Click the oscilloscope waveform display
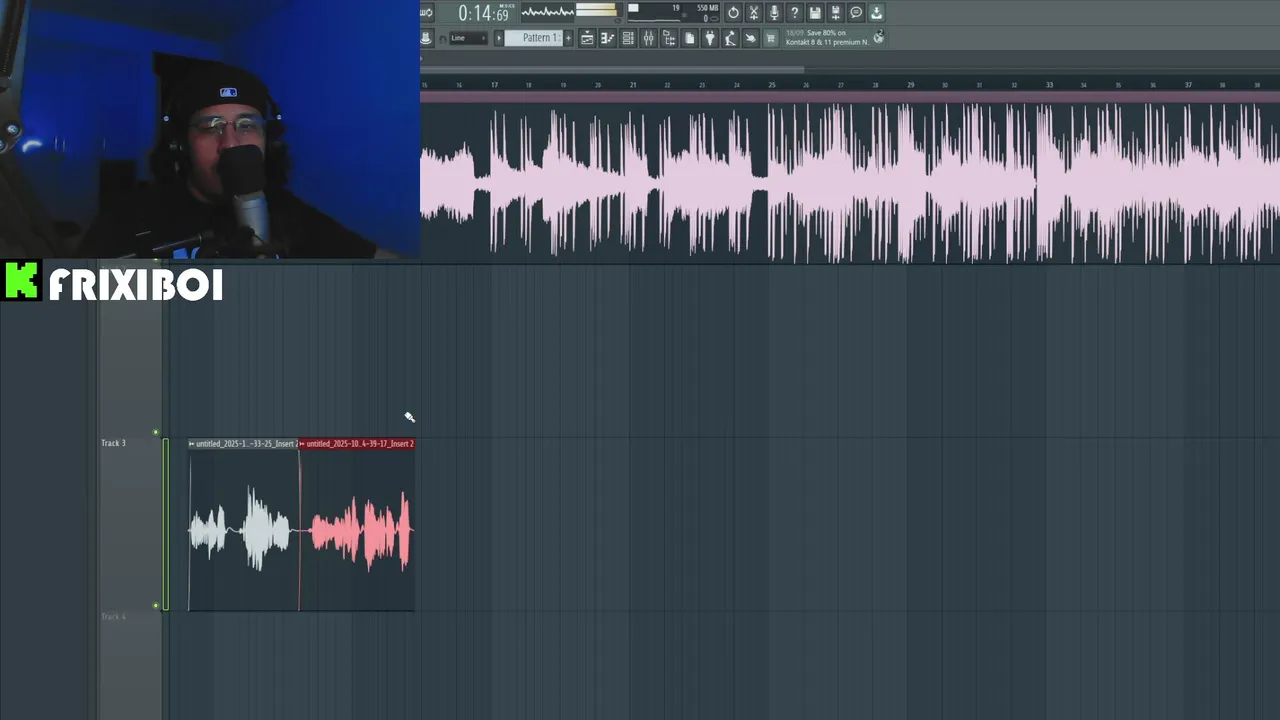This screenshot has height=720, width=1280. 547,12
